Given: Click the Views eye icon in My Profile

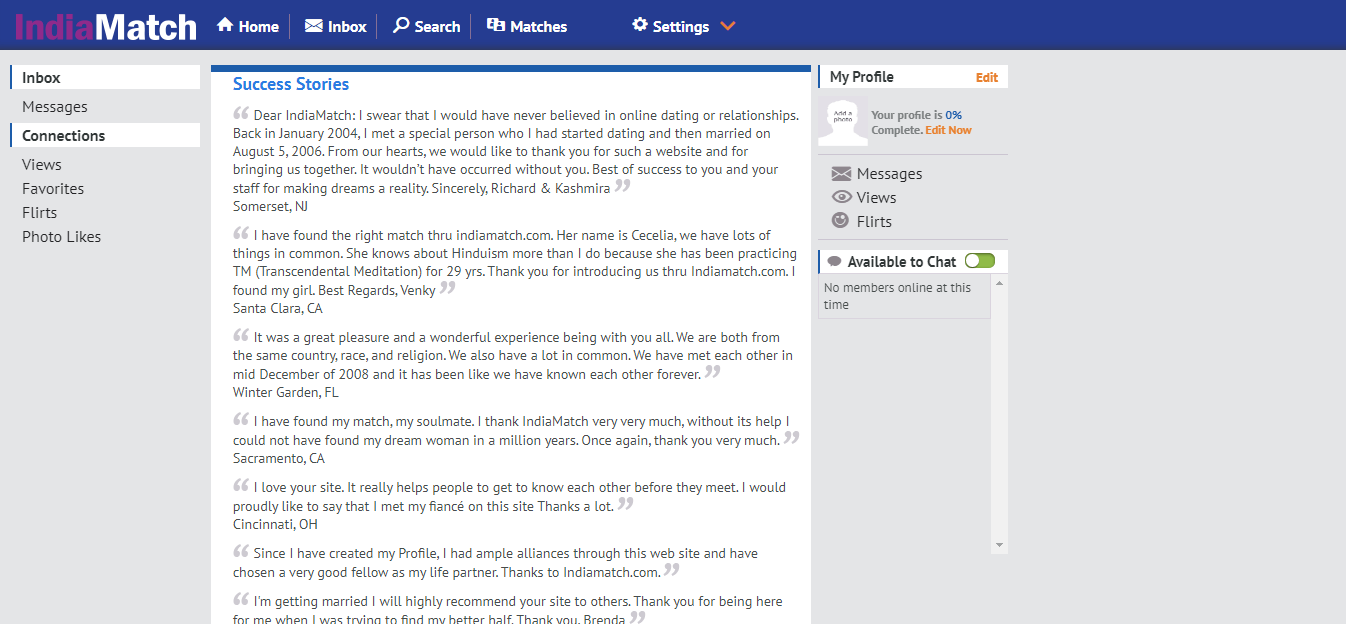Looking at the screenshot, I should pos(841,197).
